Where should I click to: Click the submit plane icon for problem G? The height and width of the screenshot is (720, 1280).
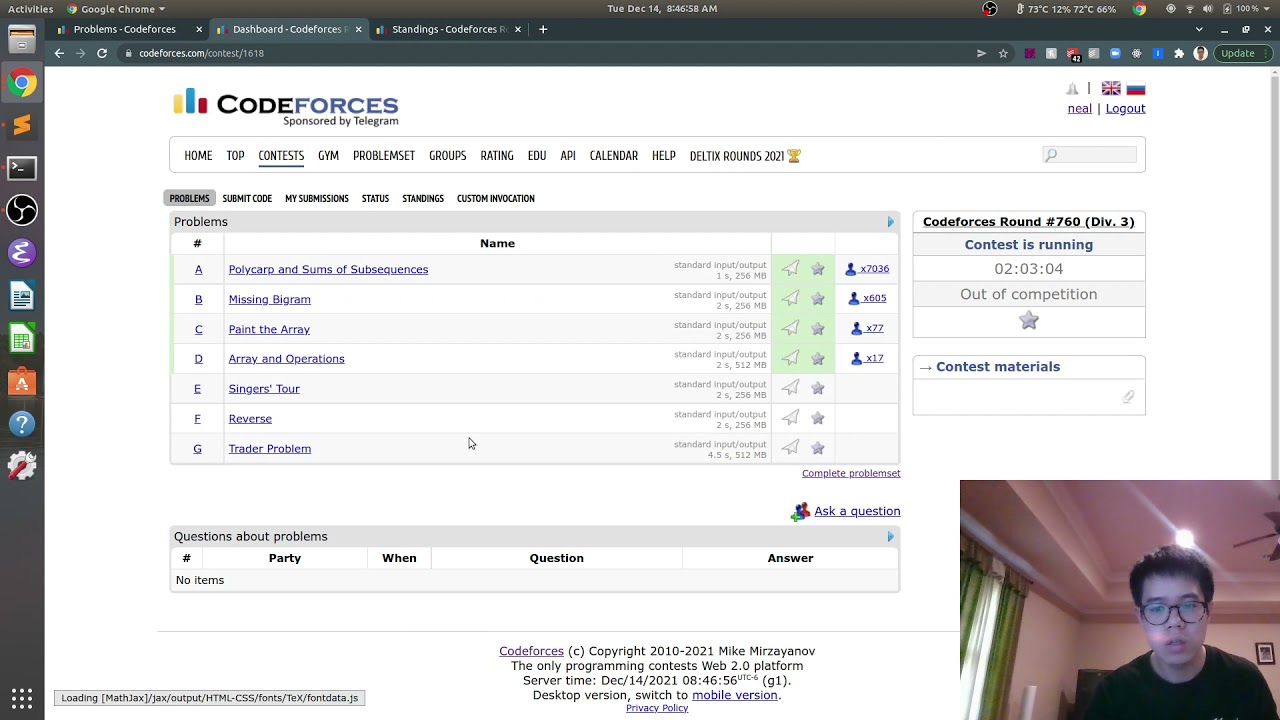(790, 448)
